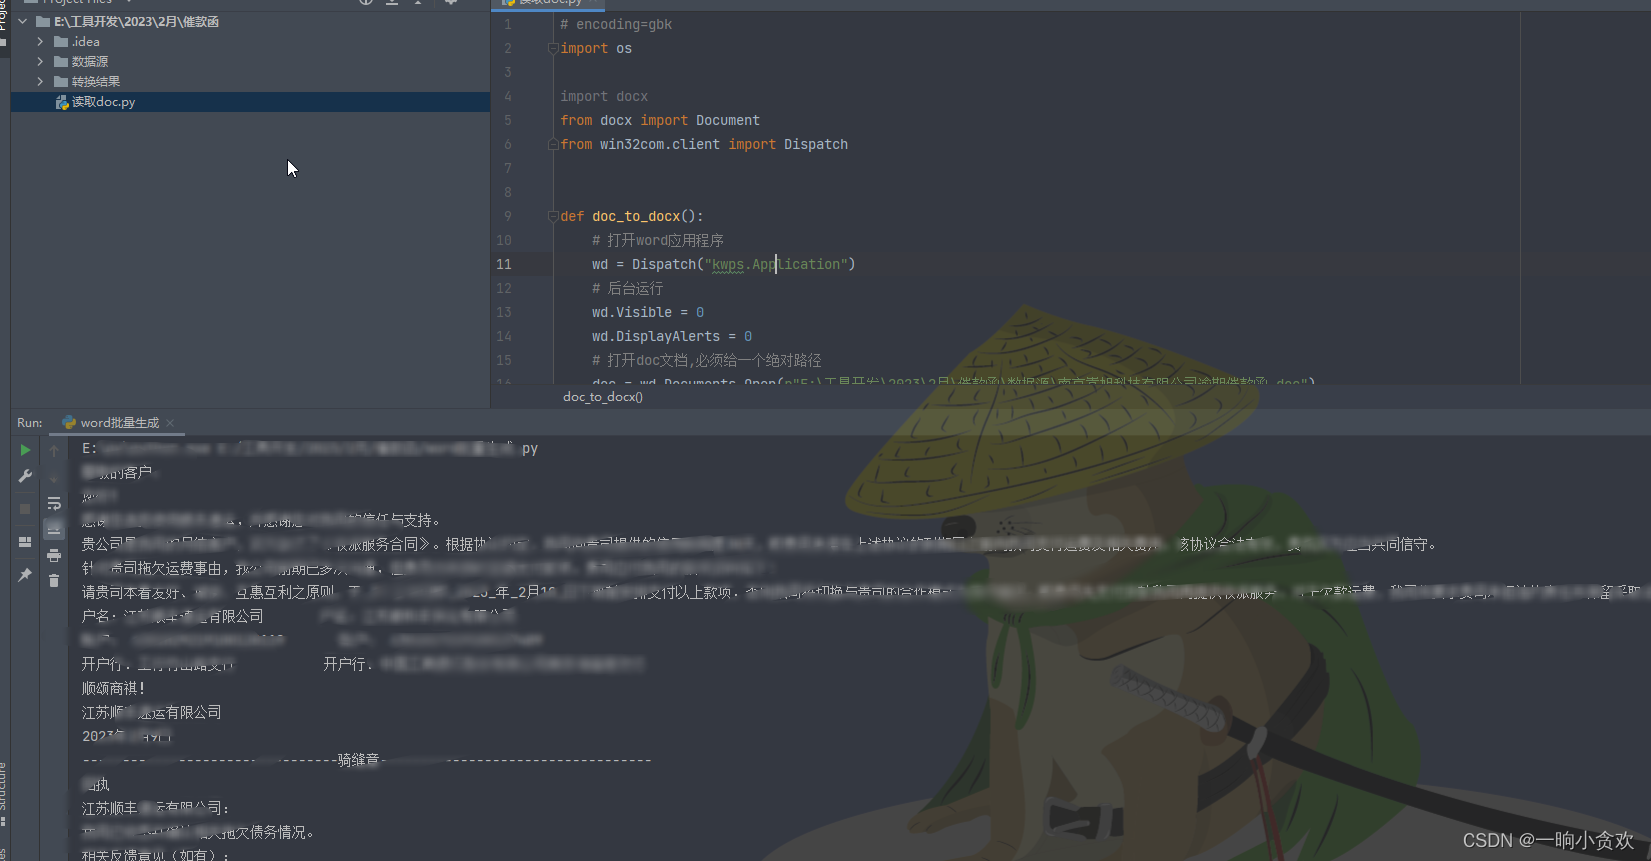Viewport: 1651px width, 861px height.
Task: Click doc_to_docx() breadcrumb below editor
Action: click(603, 397)
